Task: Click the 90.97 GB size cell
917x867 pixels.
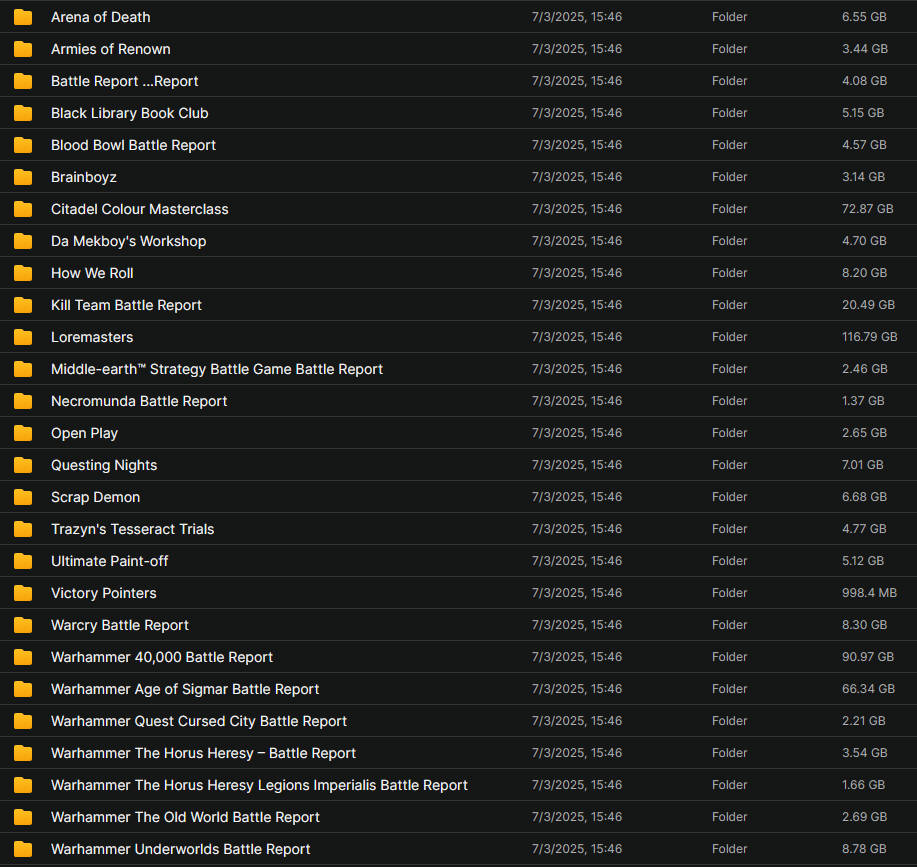Action: coord(868,657)
